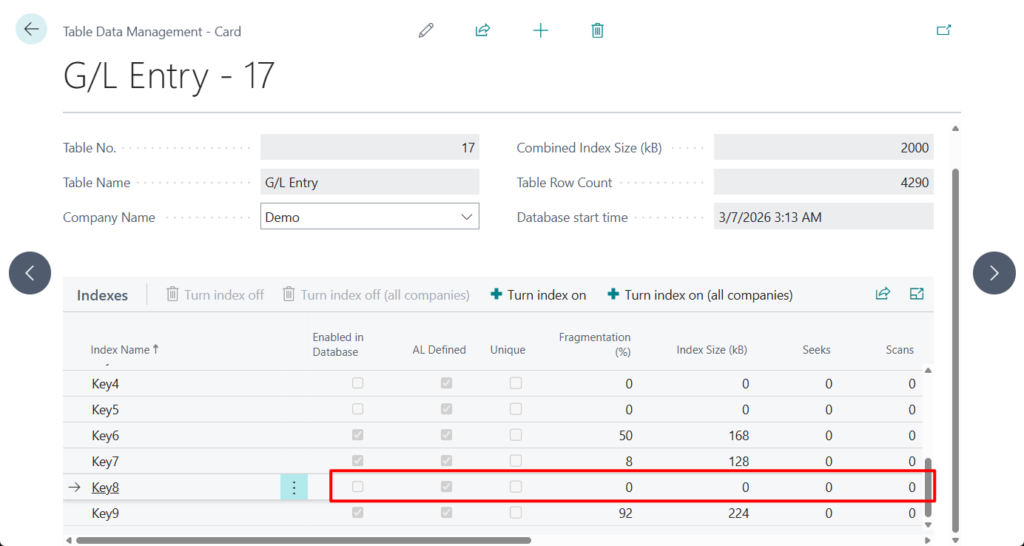This screenshot has height=546, width=1024.
Task: Click the Indexes grid scroll down arrow
Action: pyautogui.click(x=928, y=524)
